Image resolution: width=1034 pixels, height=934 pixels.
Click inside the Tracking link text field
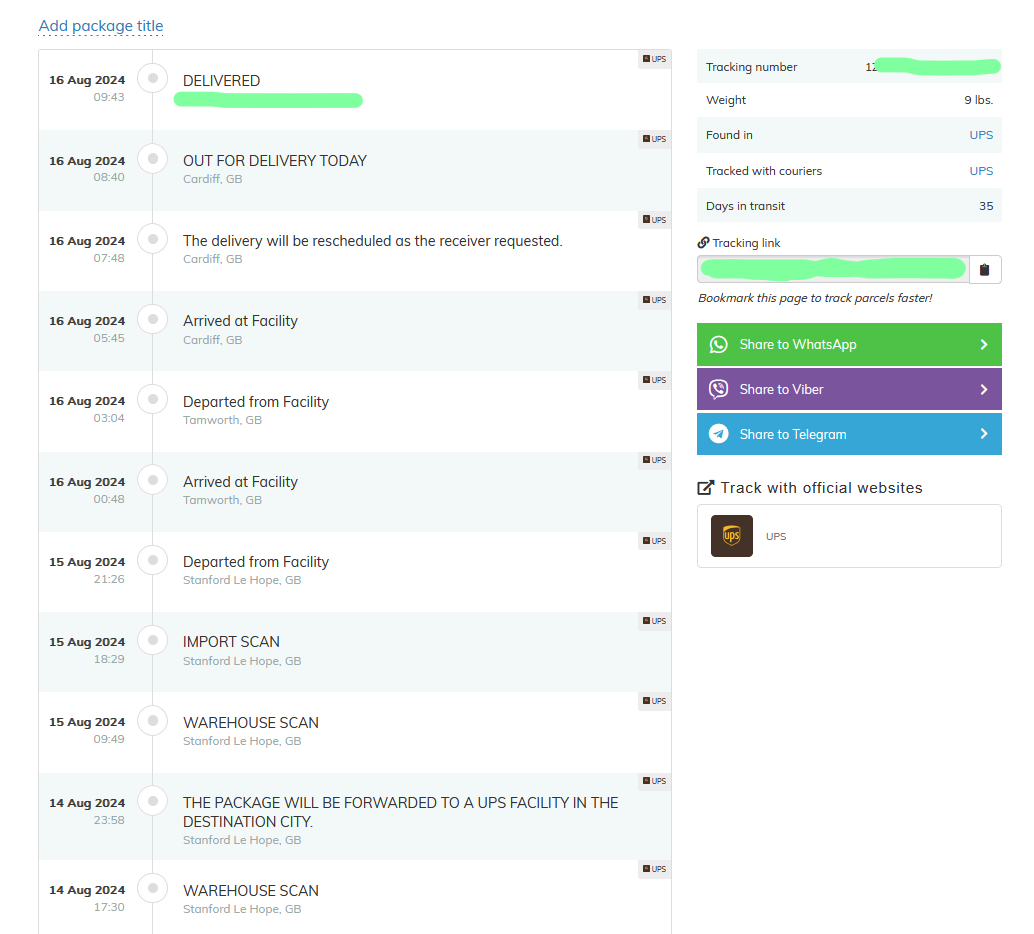pyautogui.click(x=832, y=269)
